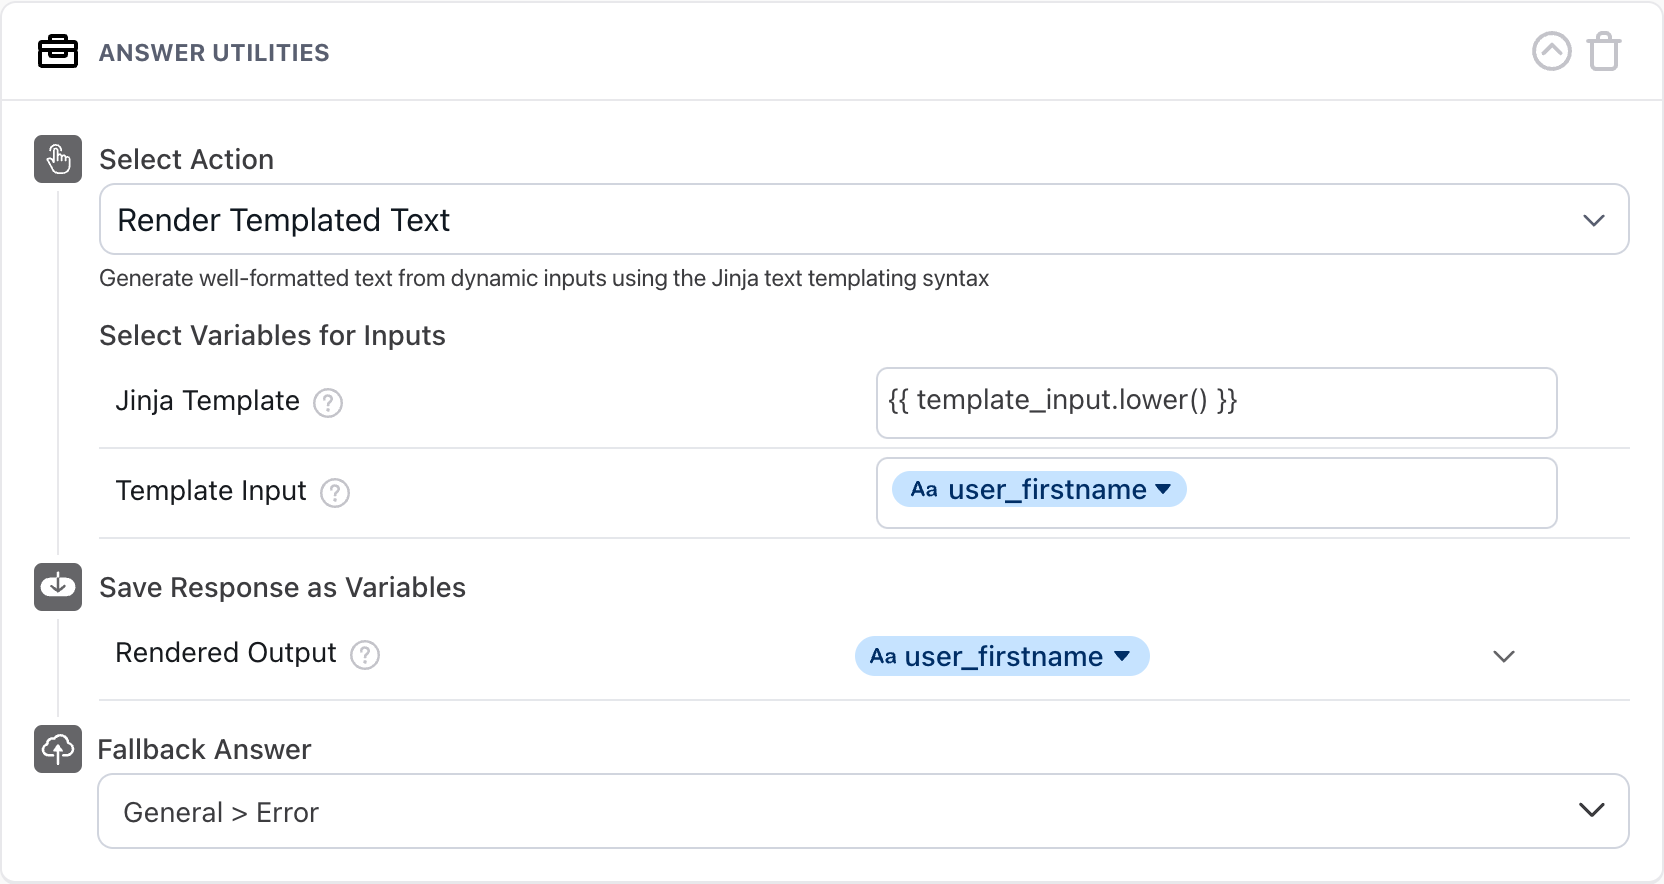Open the Template Input user_firstname variable chip

coord(1039,490)
